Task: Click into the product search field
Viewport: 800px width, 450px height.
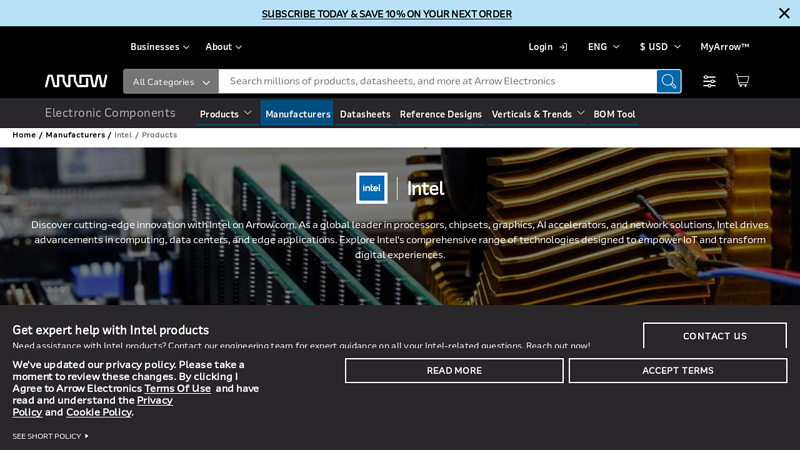Action: click(x=438, y=81)
